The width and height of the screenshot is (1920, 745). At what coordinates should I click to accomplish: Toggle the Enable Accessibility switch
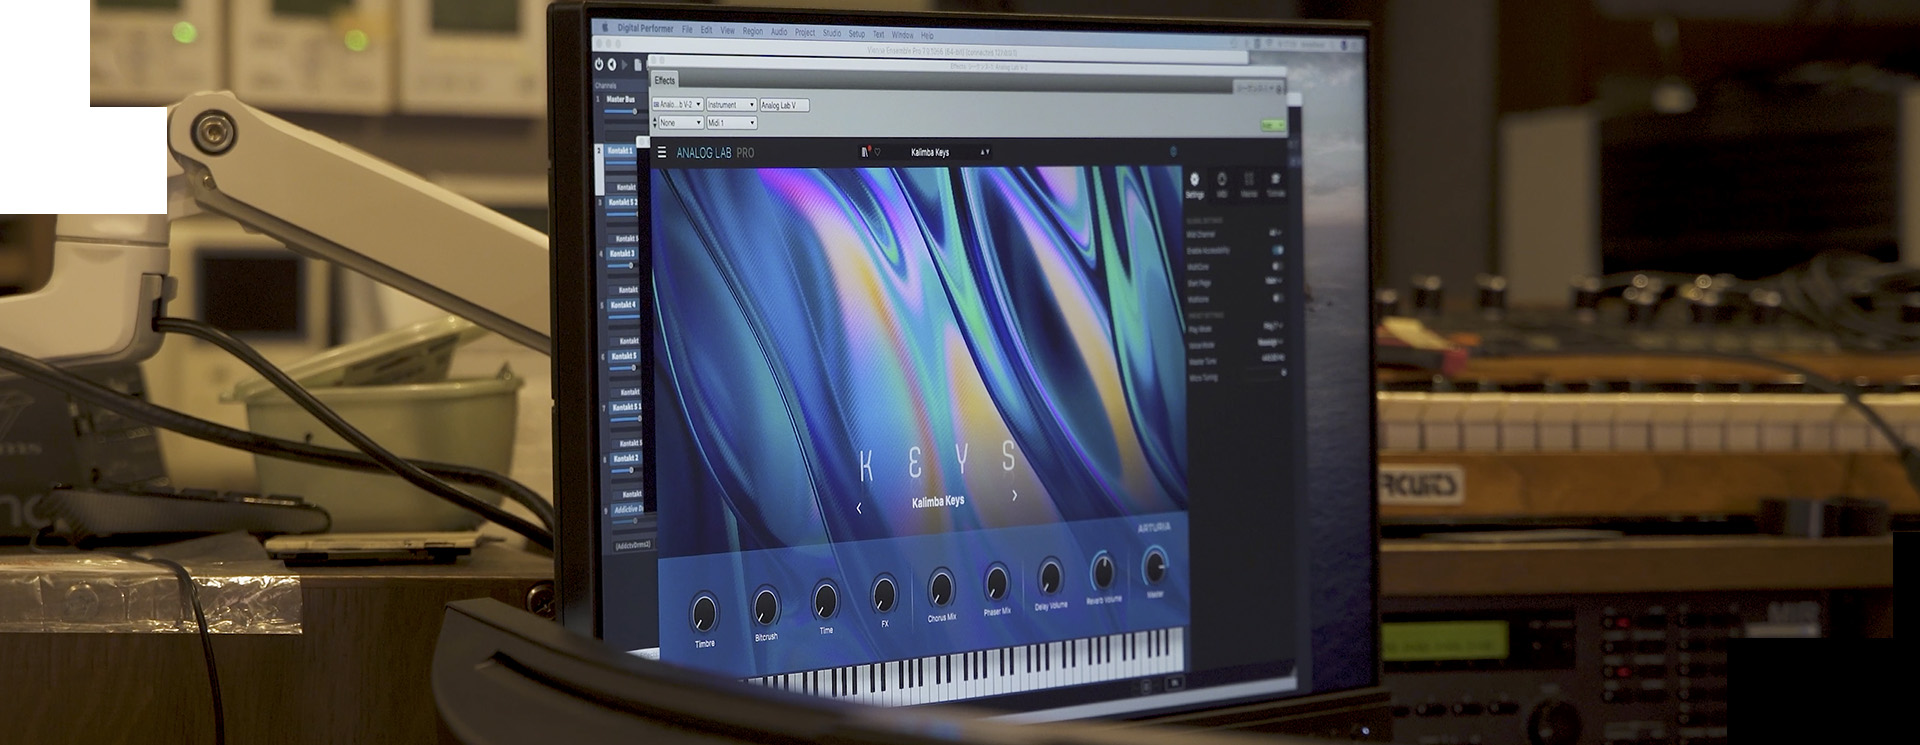pyautogui.click(x=1277, y=250)
